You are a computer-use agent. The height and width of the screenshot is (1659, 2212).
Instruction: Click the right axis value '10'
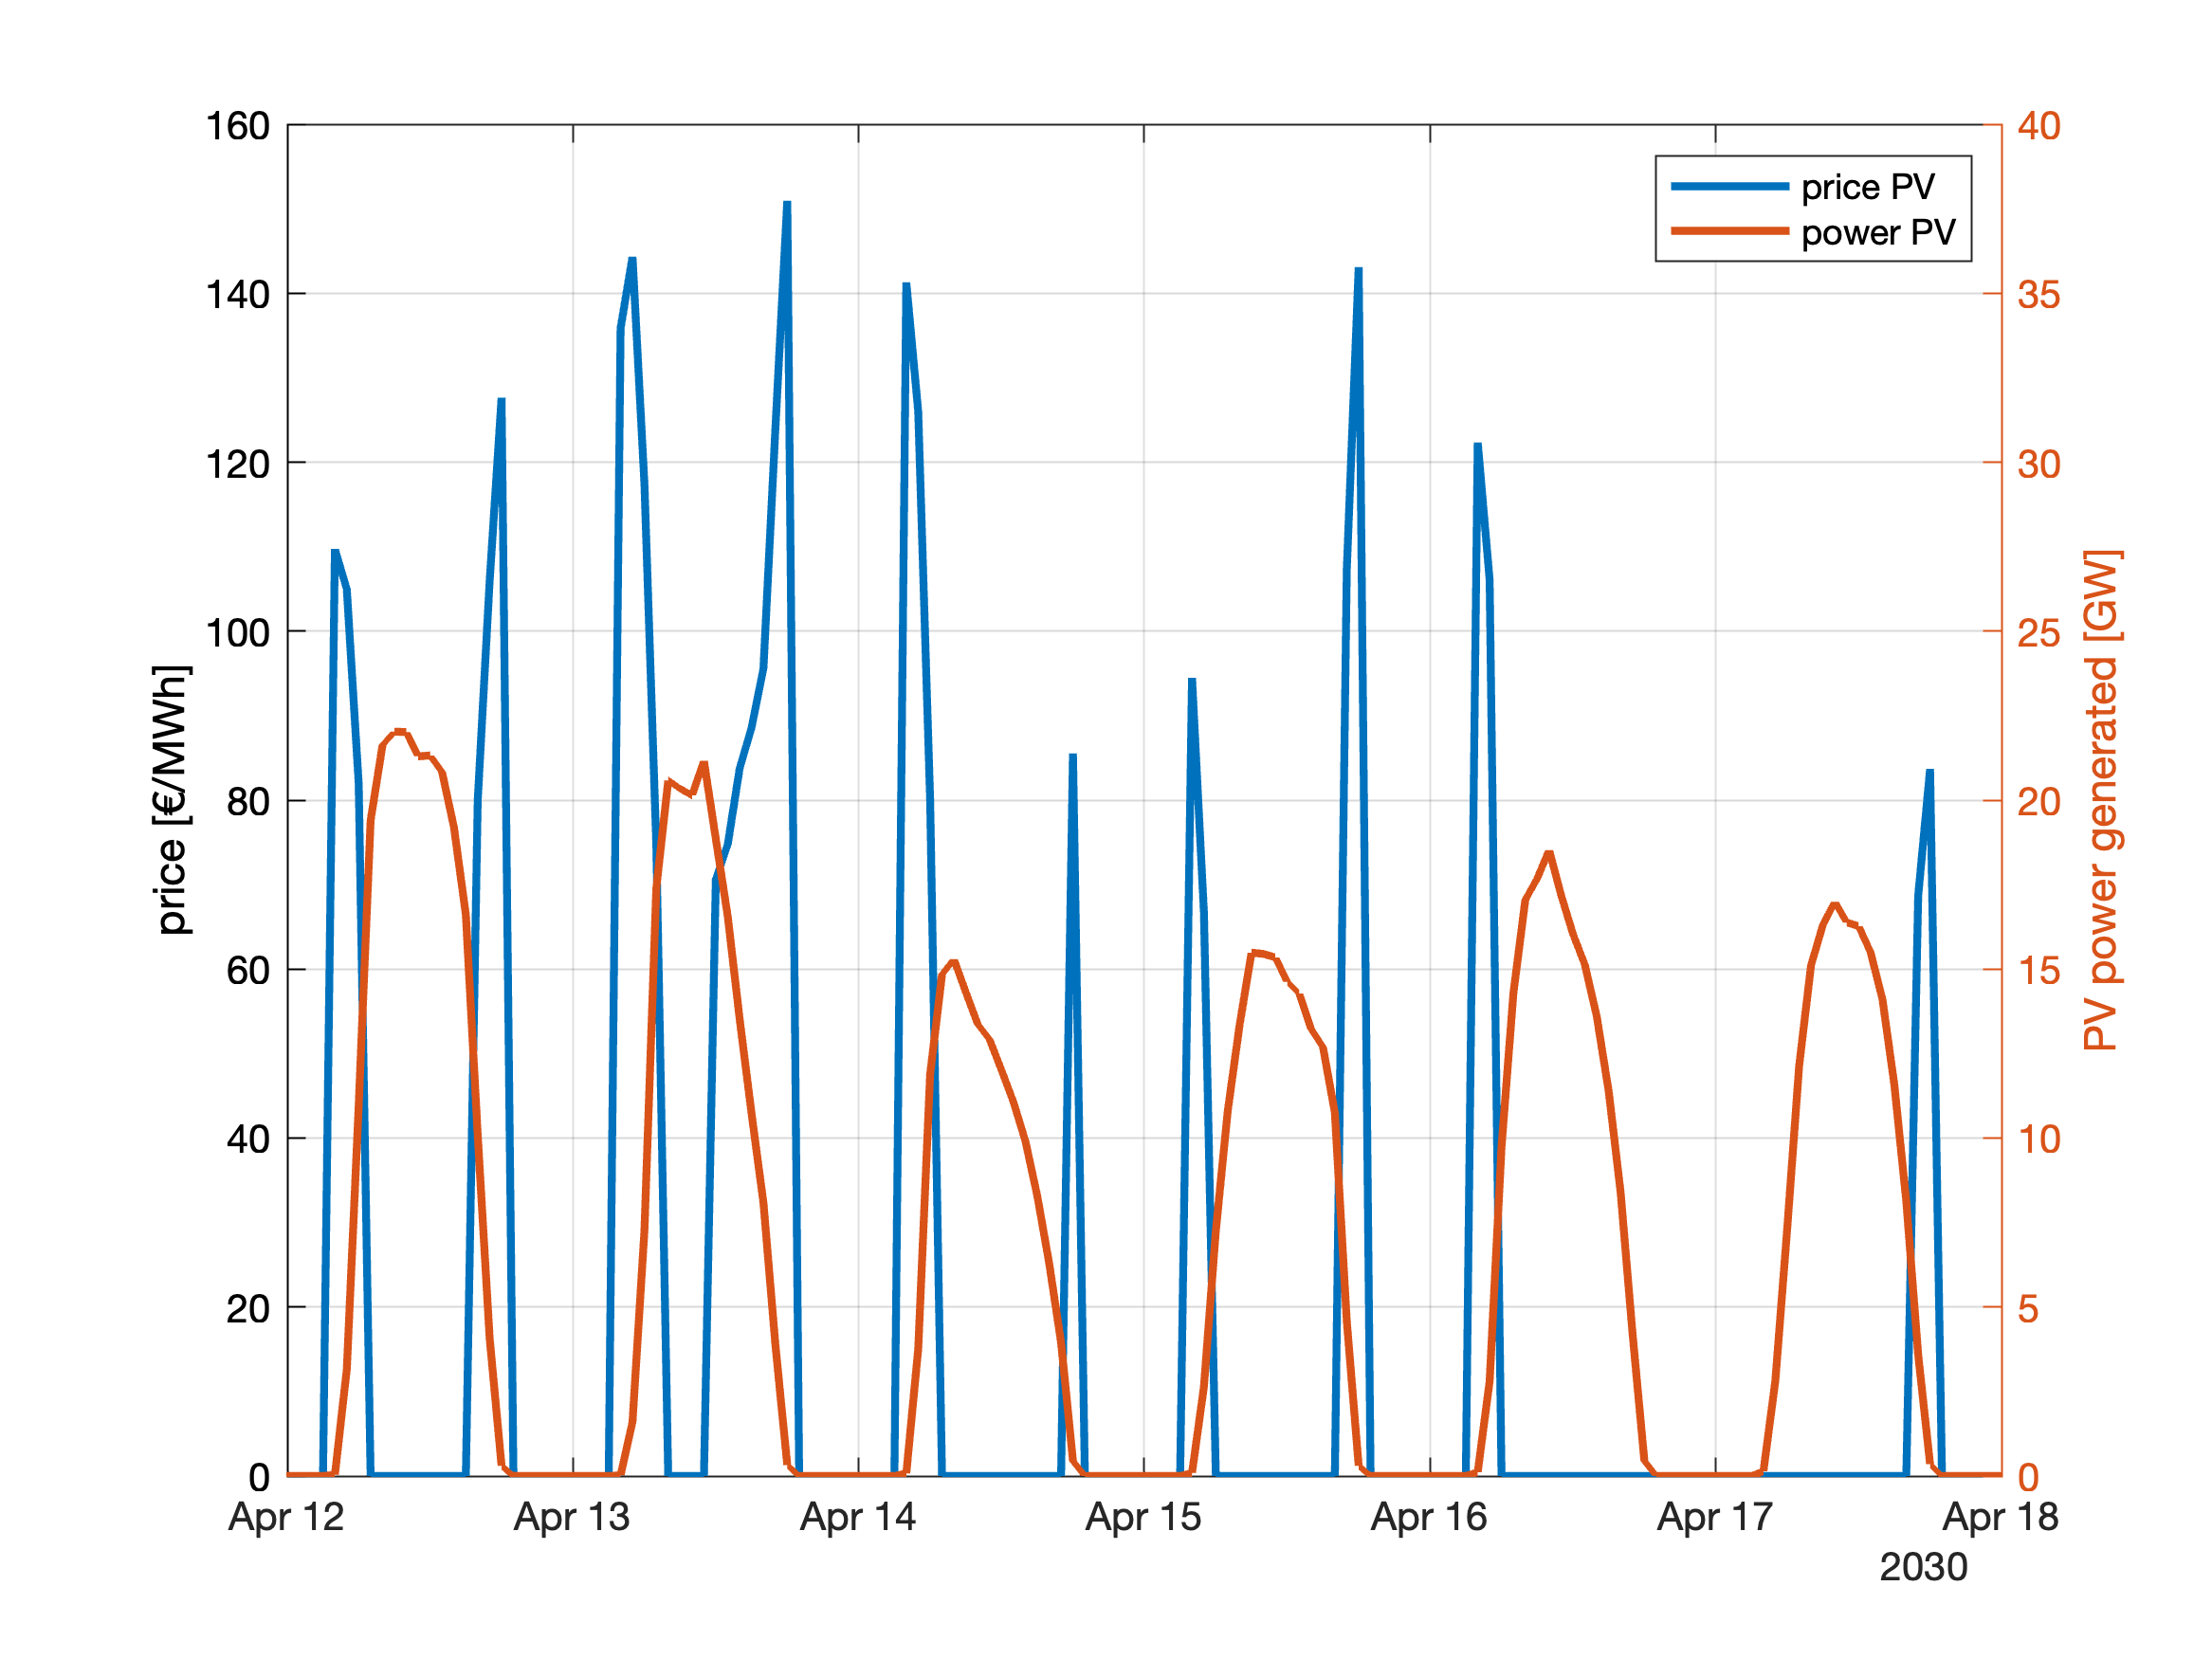(2039, 1139)
